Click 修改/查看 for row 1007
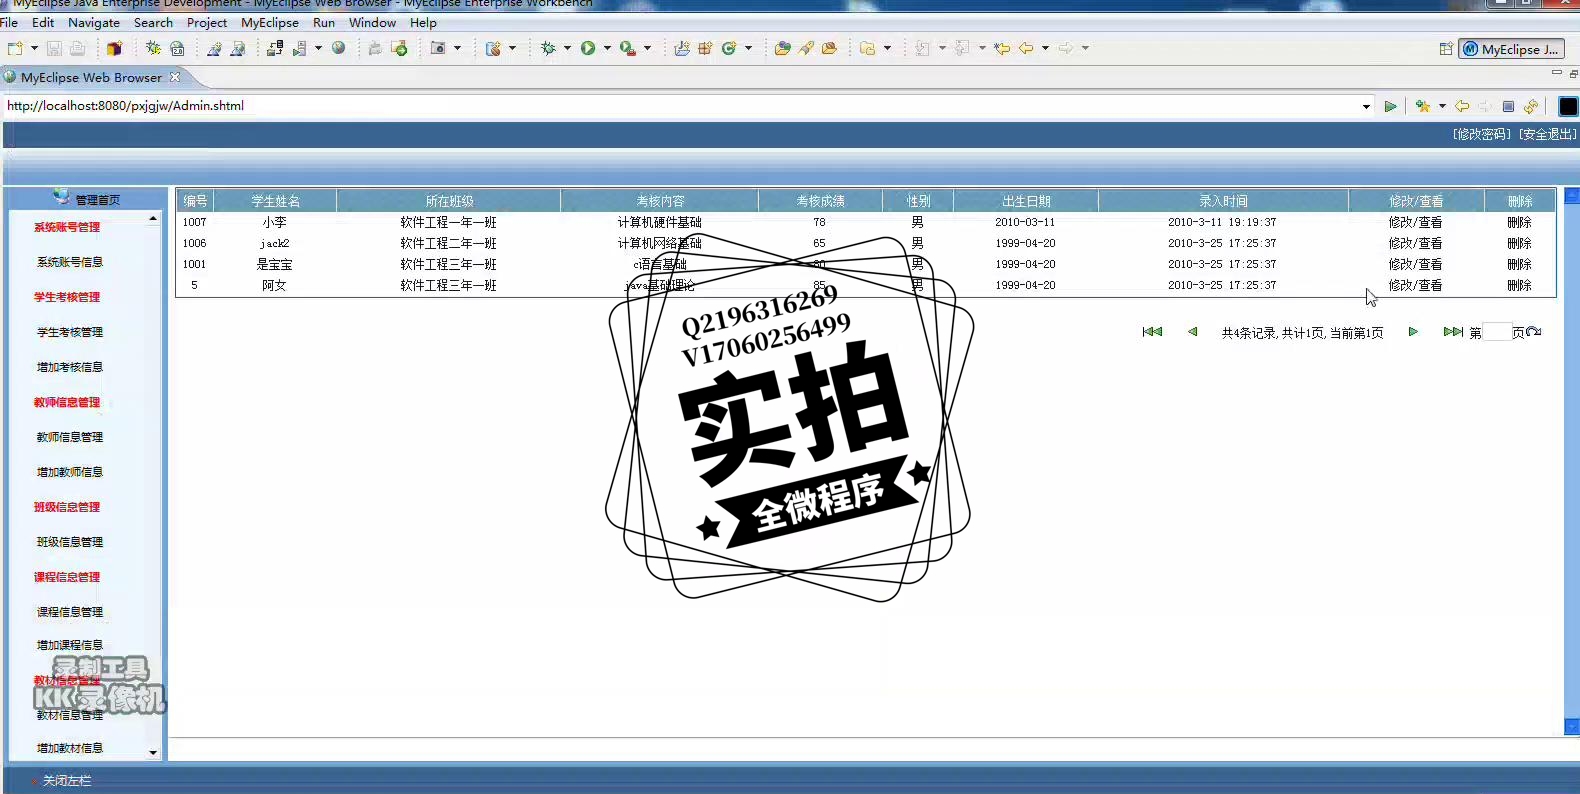The image size is (1580, 794). (1415, 222)
